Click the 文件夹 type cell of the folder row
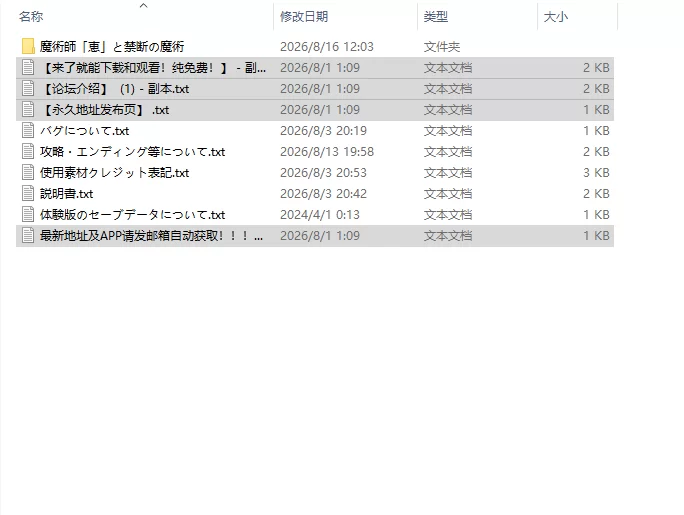 pyautogui.click(x=441, y=47)
